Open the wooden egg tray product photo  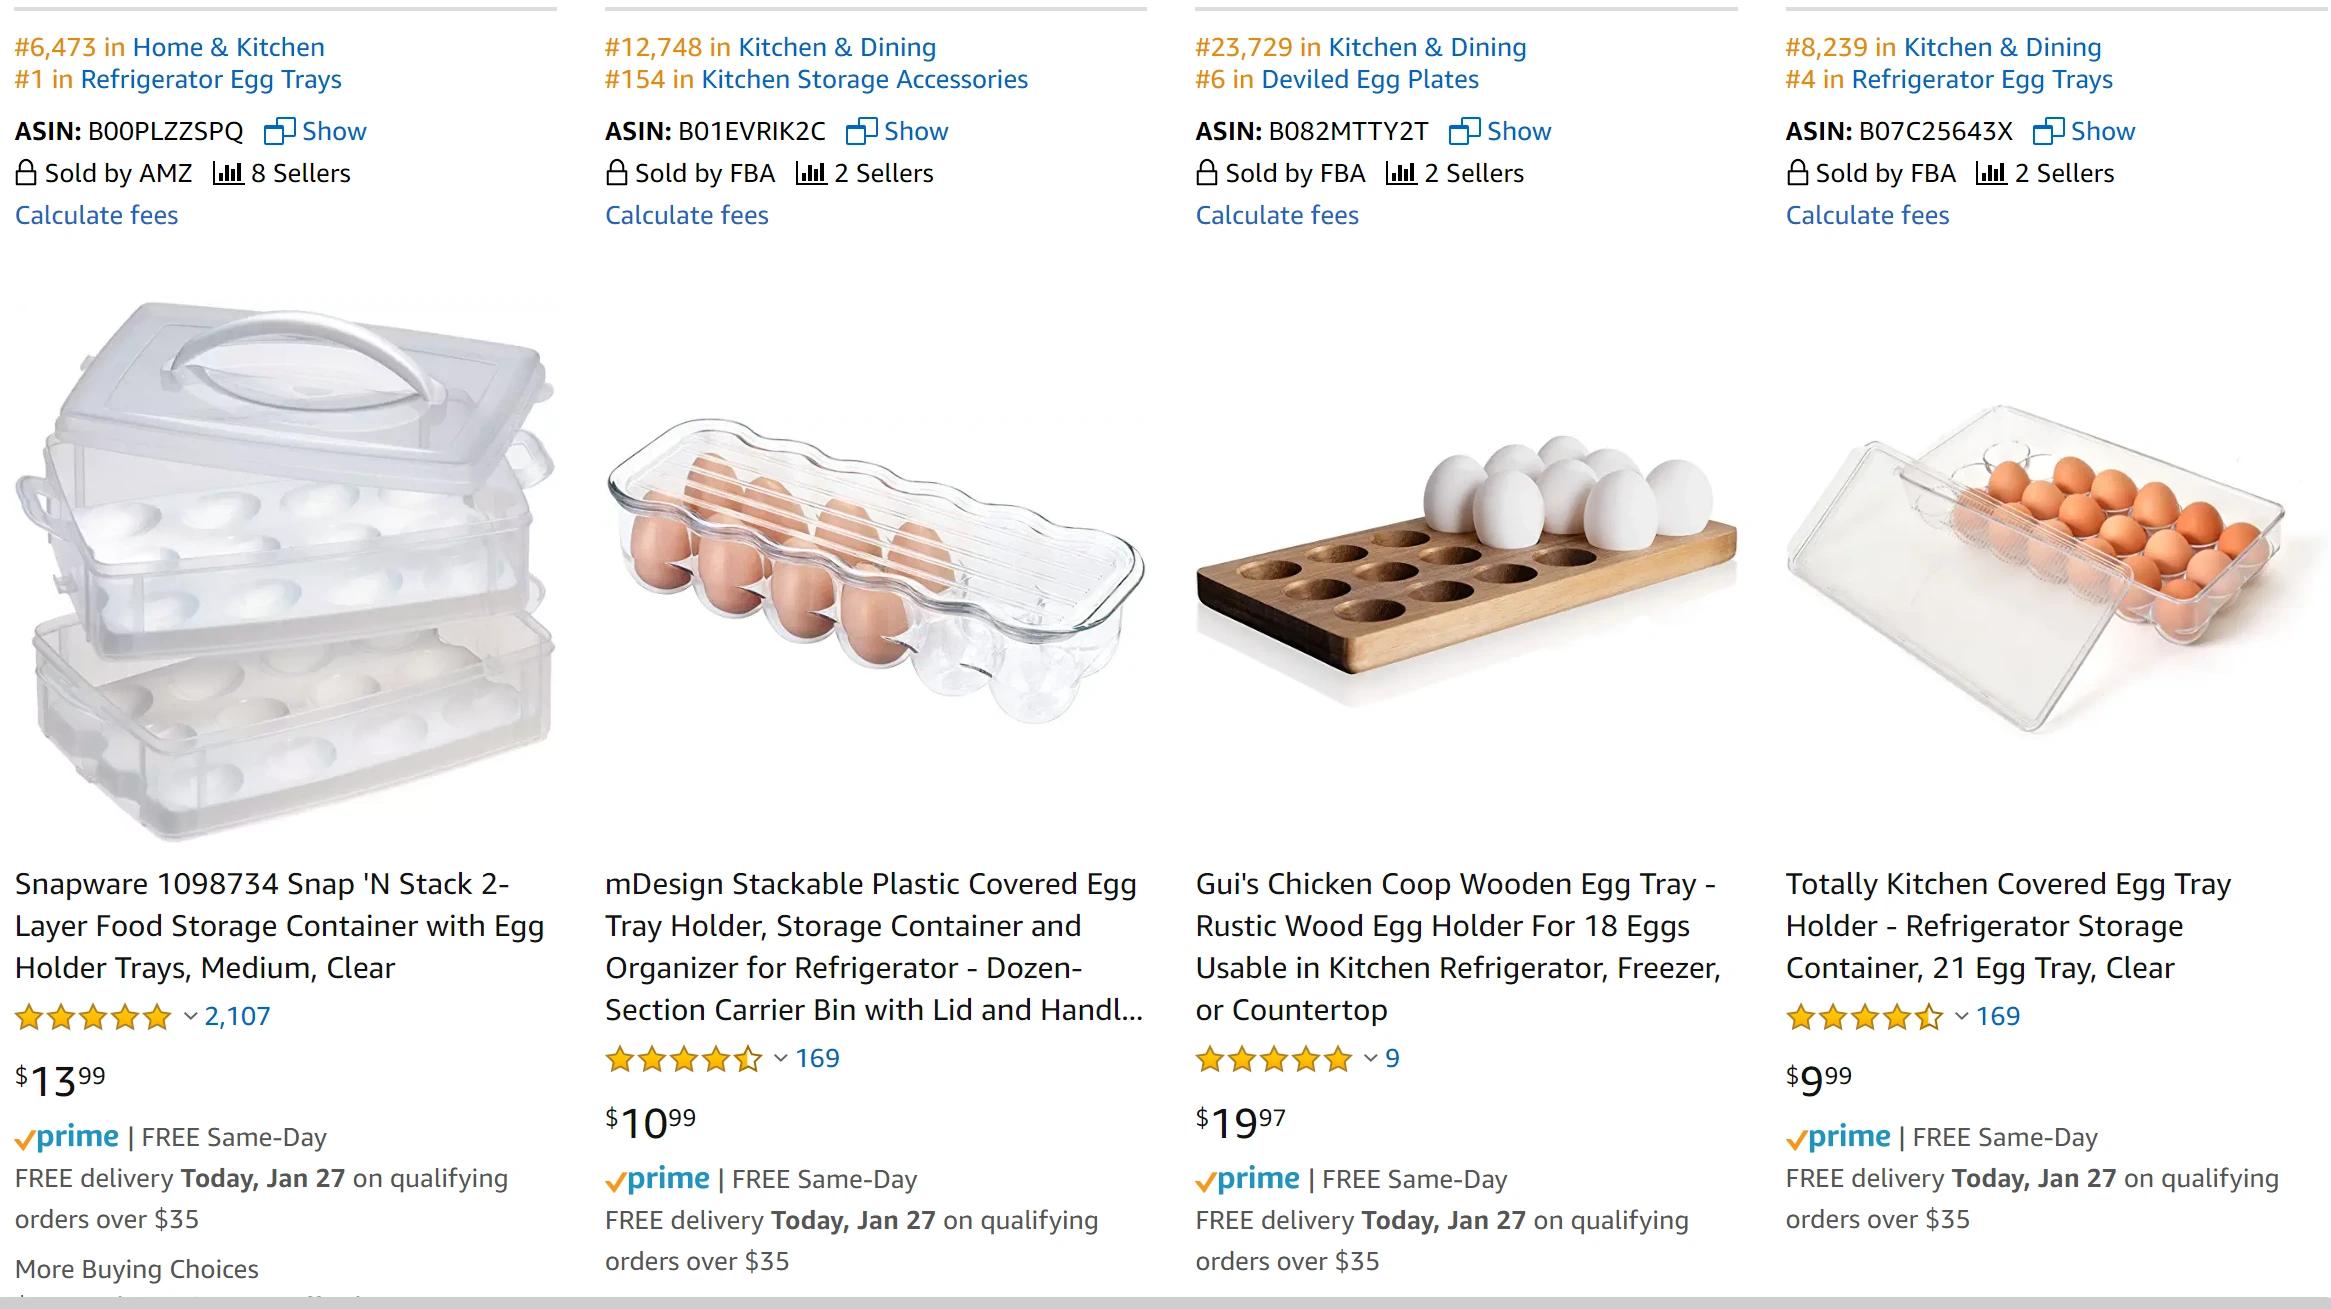point(1465,570)
